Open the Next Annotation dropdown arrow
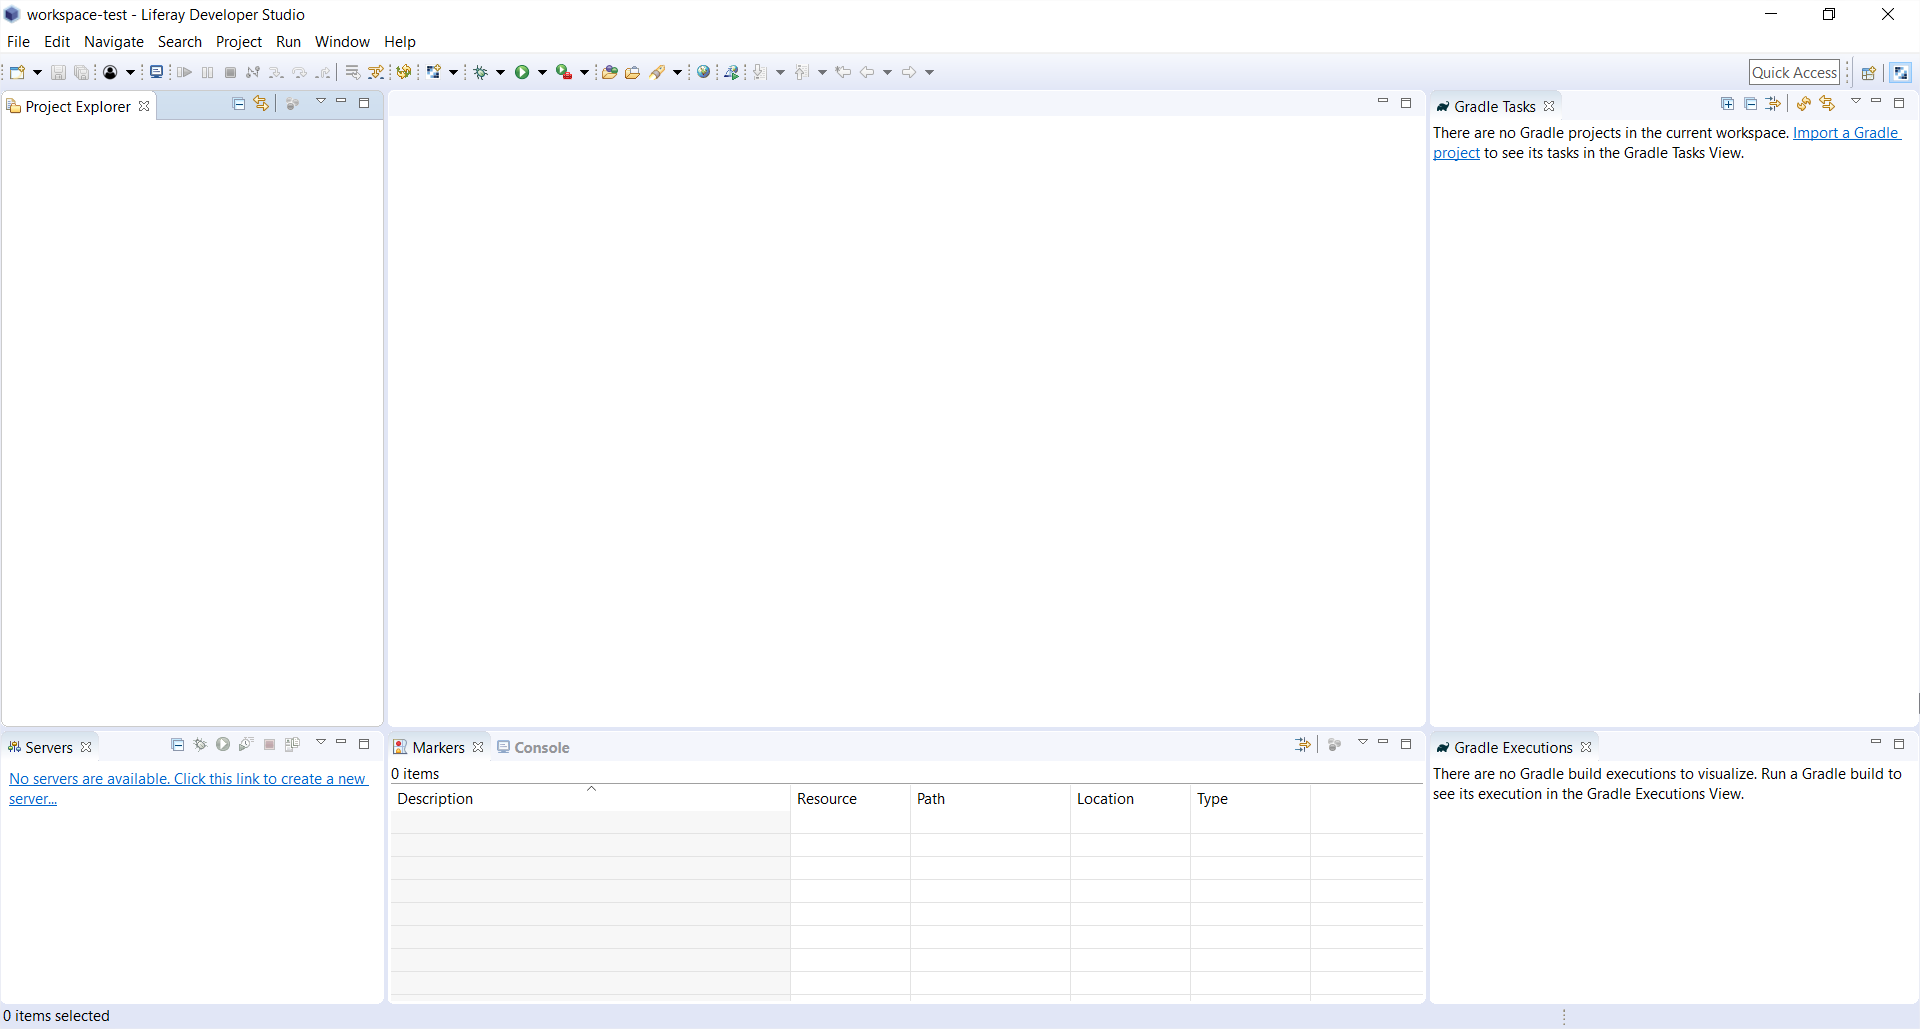This screenshot has width=1920, height=1029. tap(780, 72)
